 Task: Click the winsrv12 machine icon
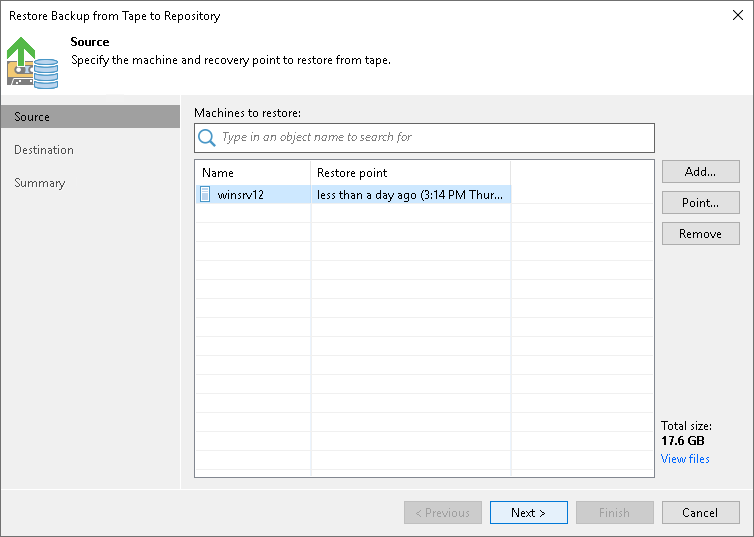coord(205,194)
